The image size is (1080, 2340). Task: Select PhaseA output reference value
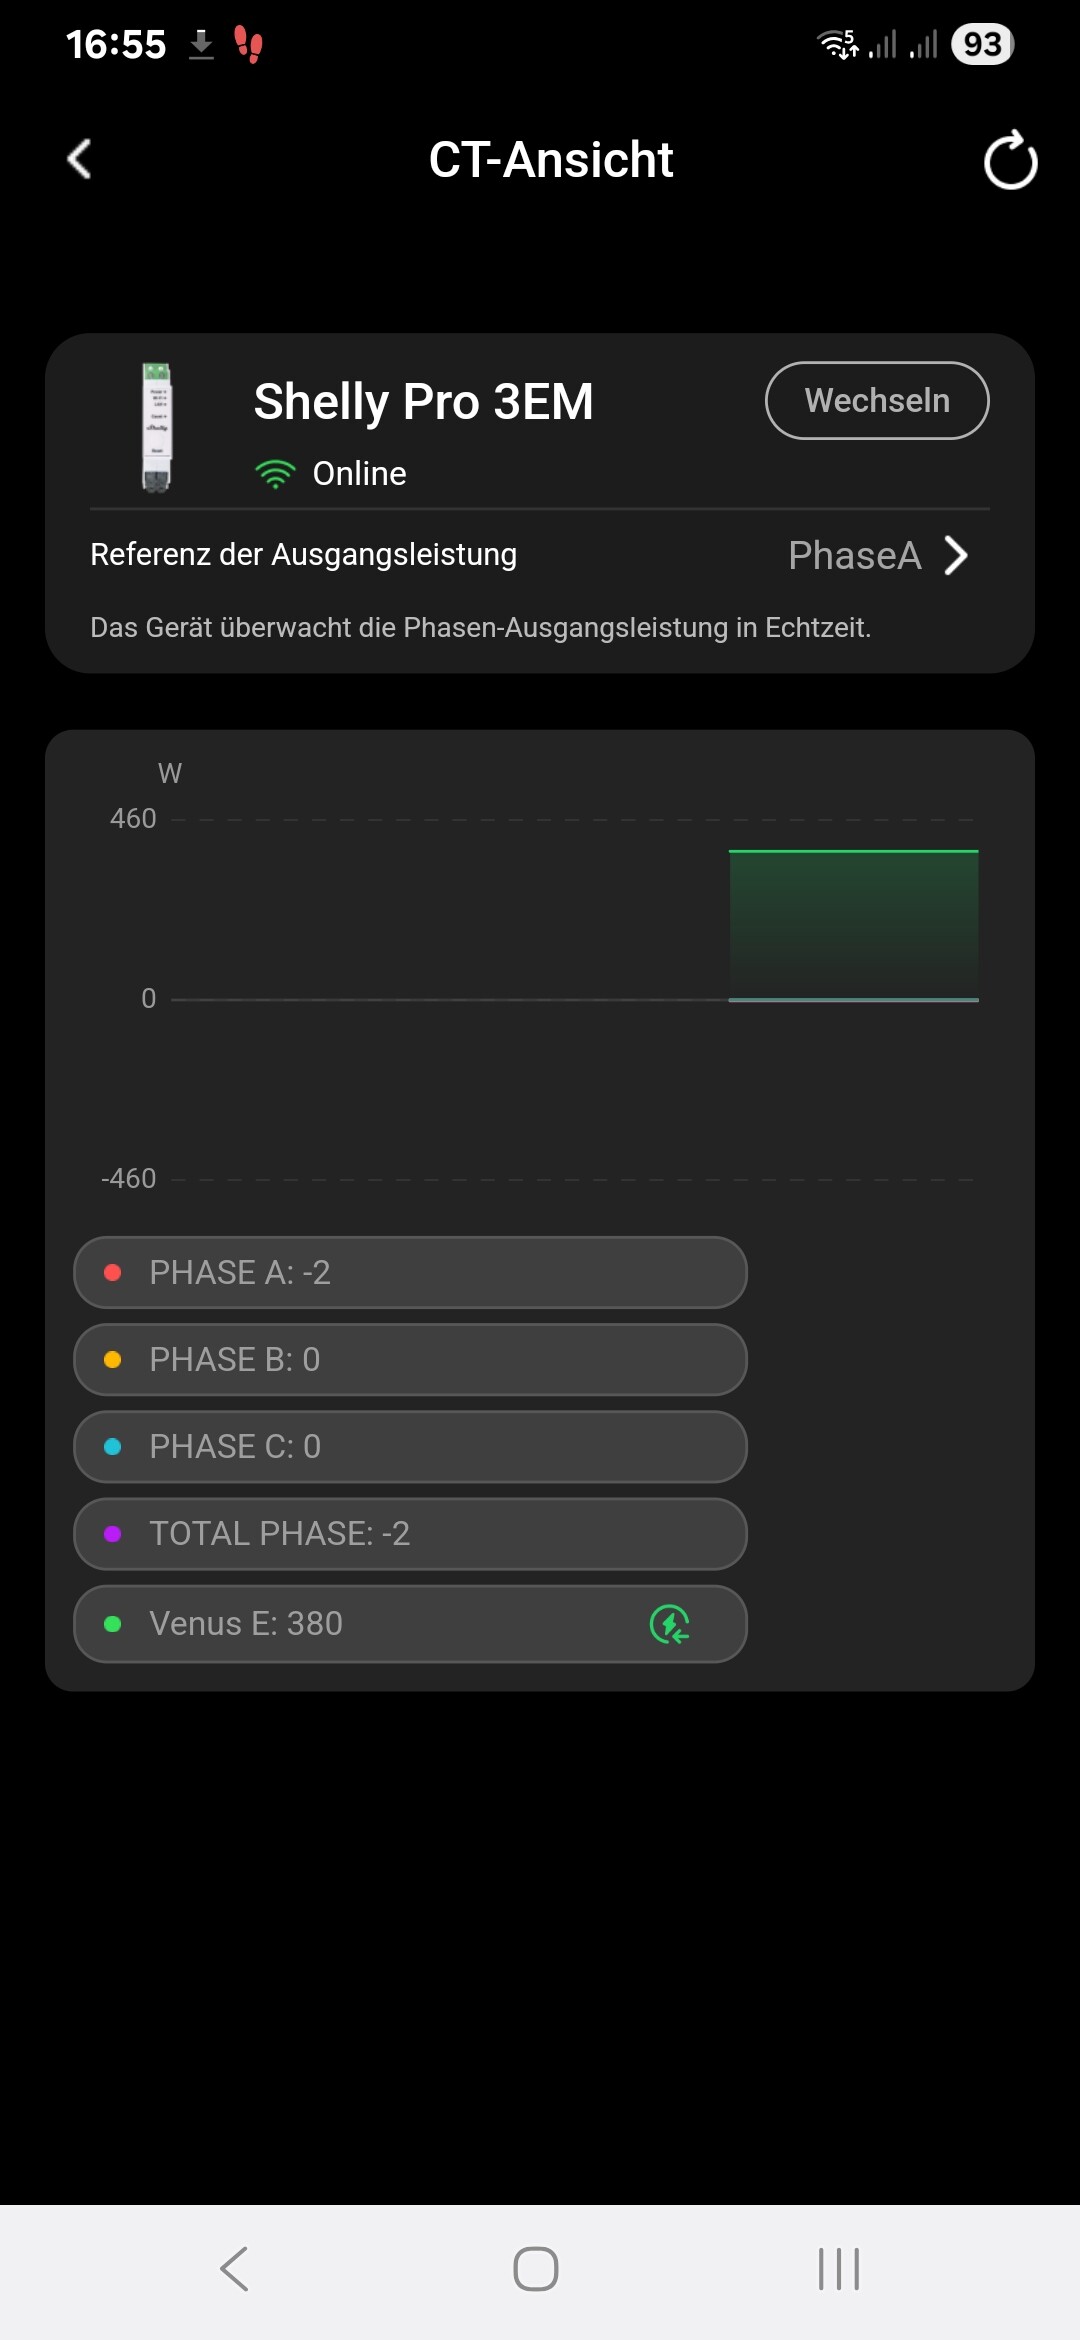tap(854, 555)
